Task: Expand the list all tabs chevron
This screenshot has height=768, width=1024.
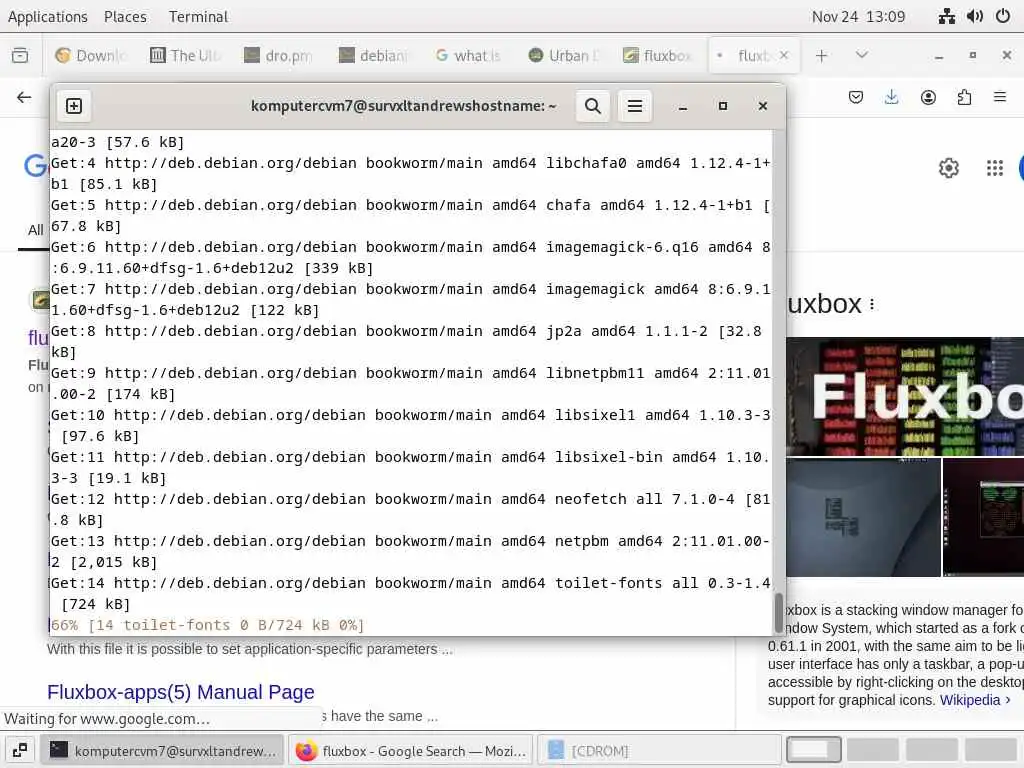Action: click(x=861, y=56)
